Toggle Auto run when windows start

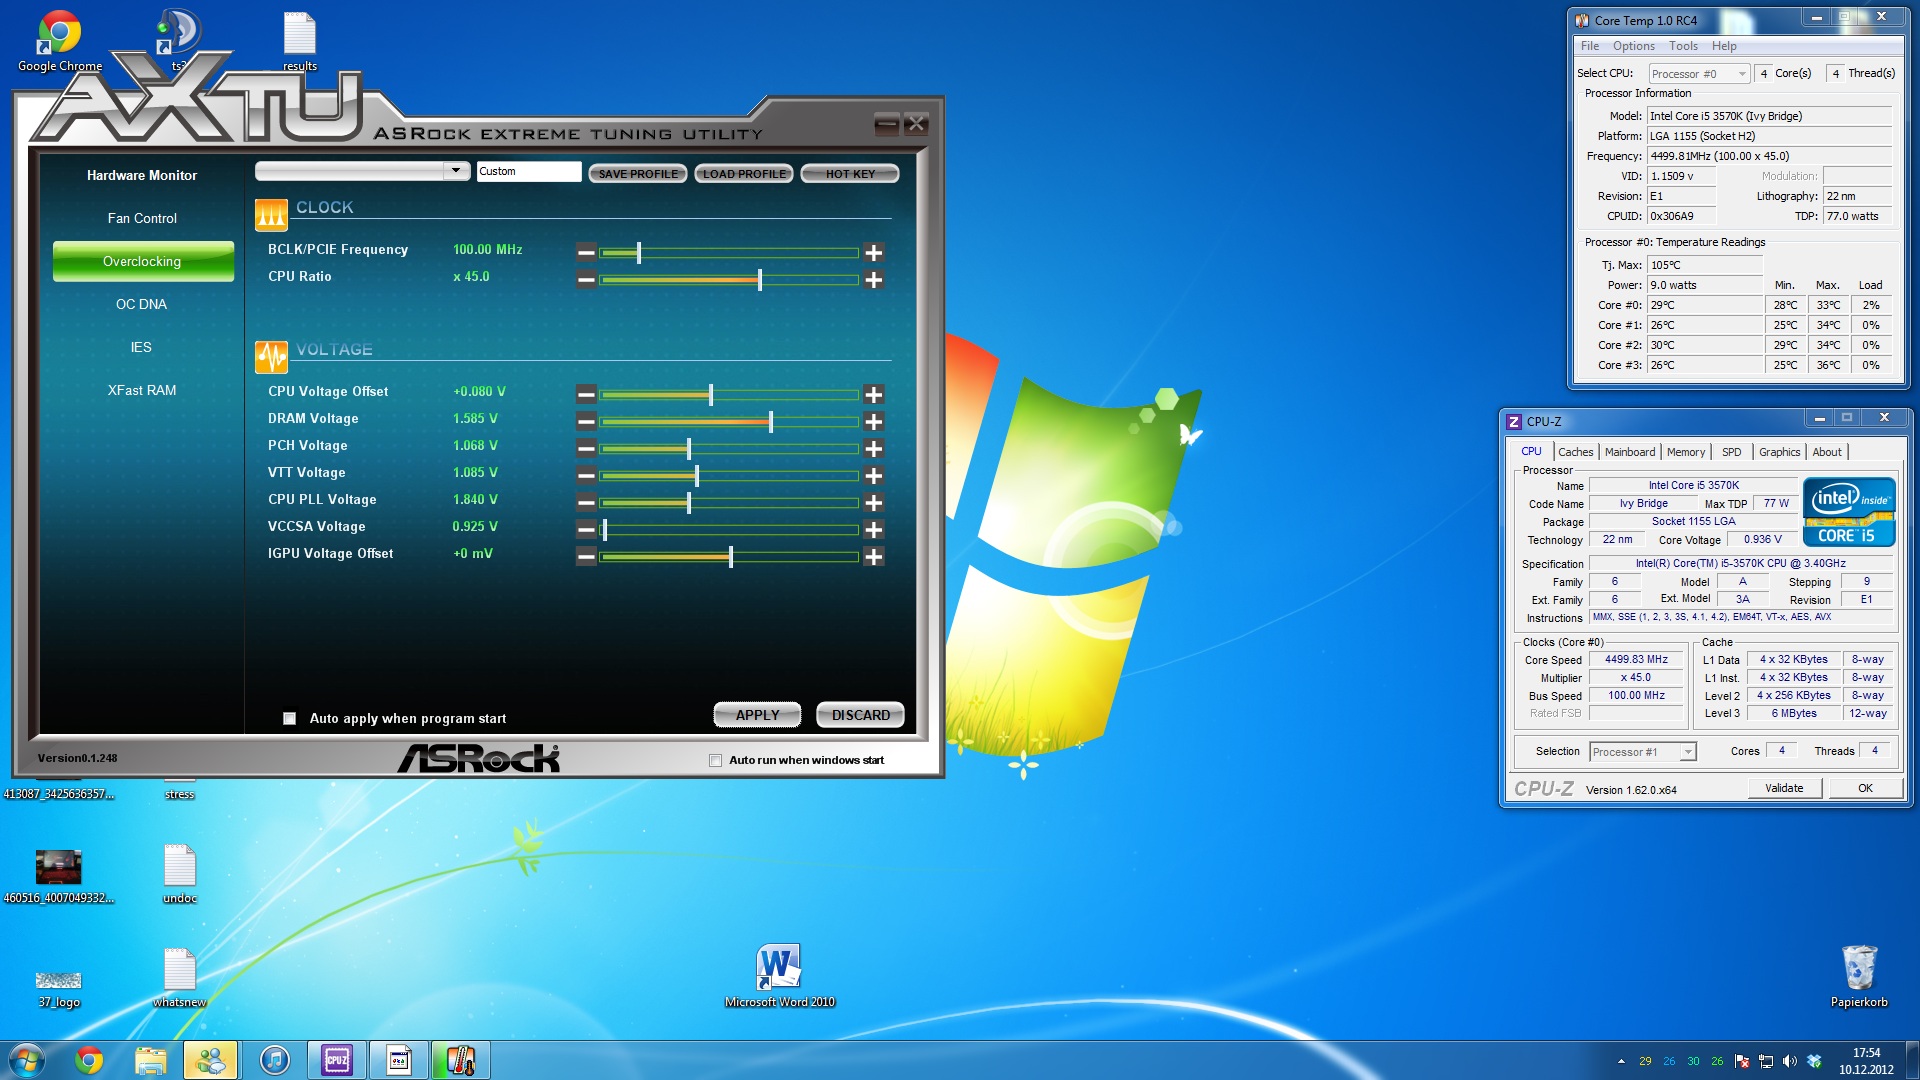click(x=715, y=760)
